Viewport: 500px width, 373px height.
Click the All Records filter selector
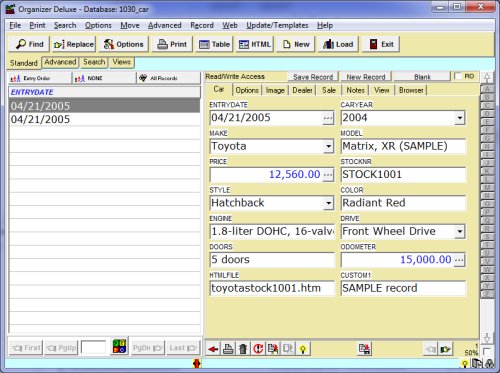(x=169, y=78)
